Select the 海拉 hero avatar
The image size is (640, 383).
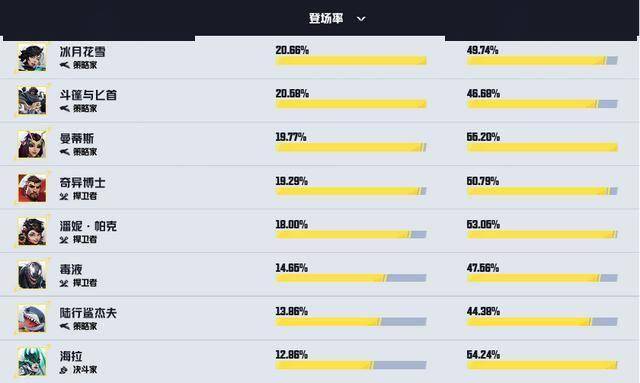32,362
